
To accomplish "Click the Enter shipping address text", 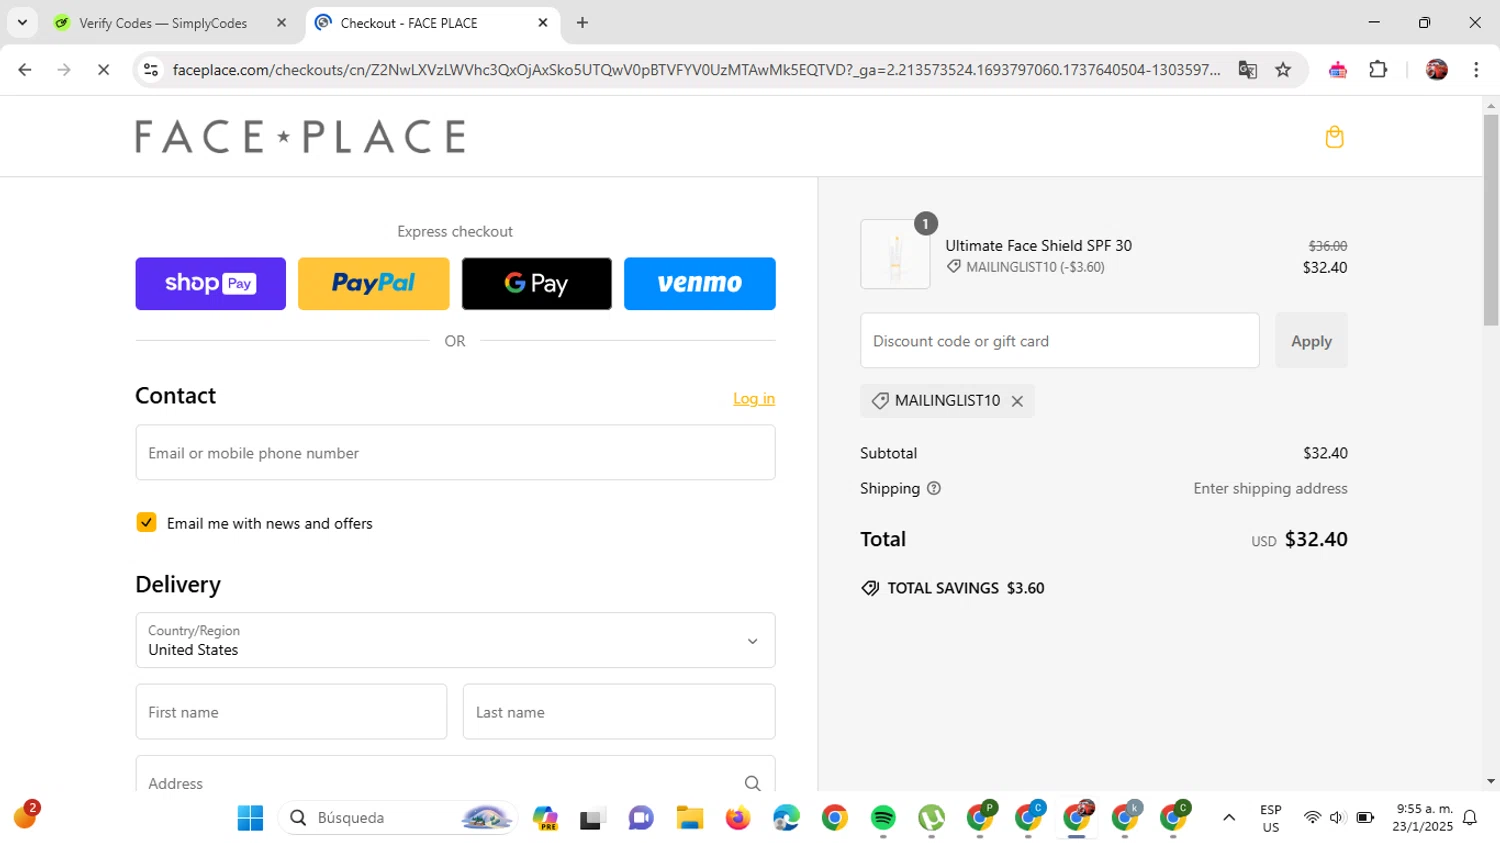I will tap(1270, 489).
